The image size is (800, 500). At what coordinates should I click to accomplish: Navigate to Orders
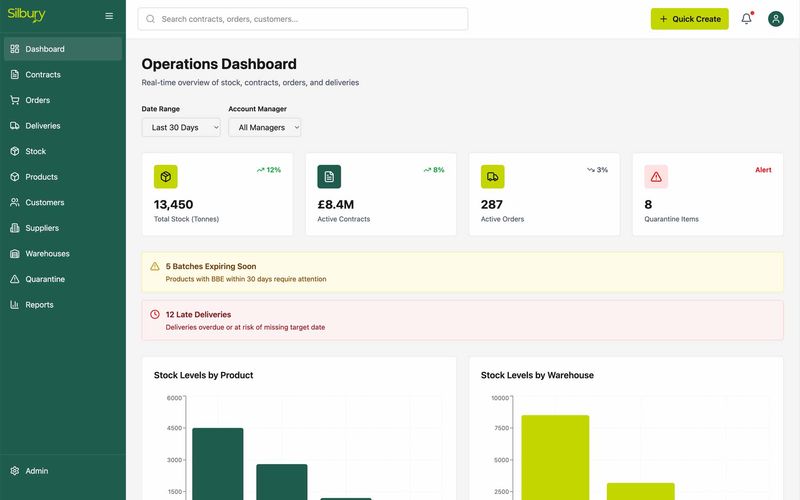pos(63,100)
